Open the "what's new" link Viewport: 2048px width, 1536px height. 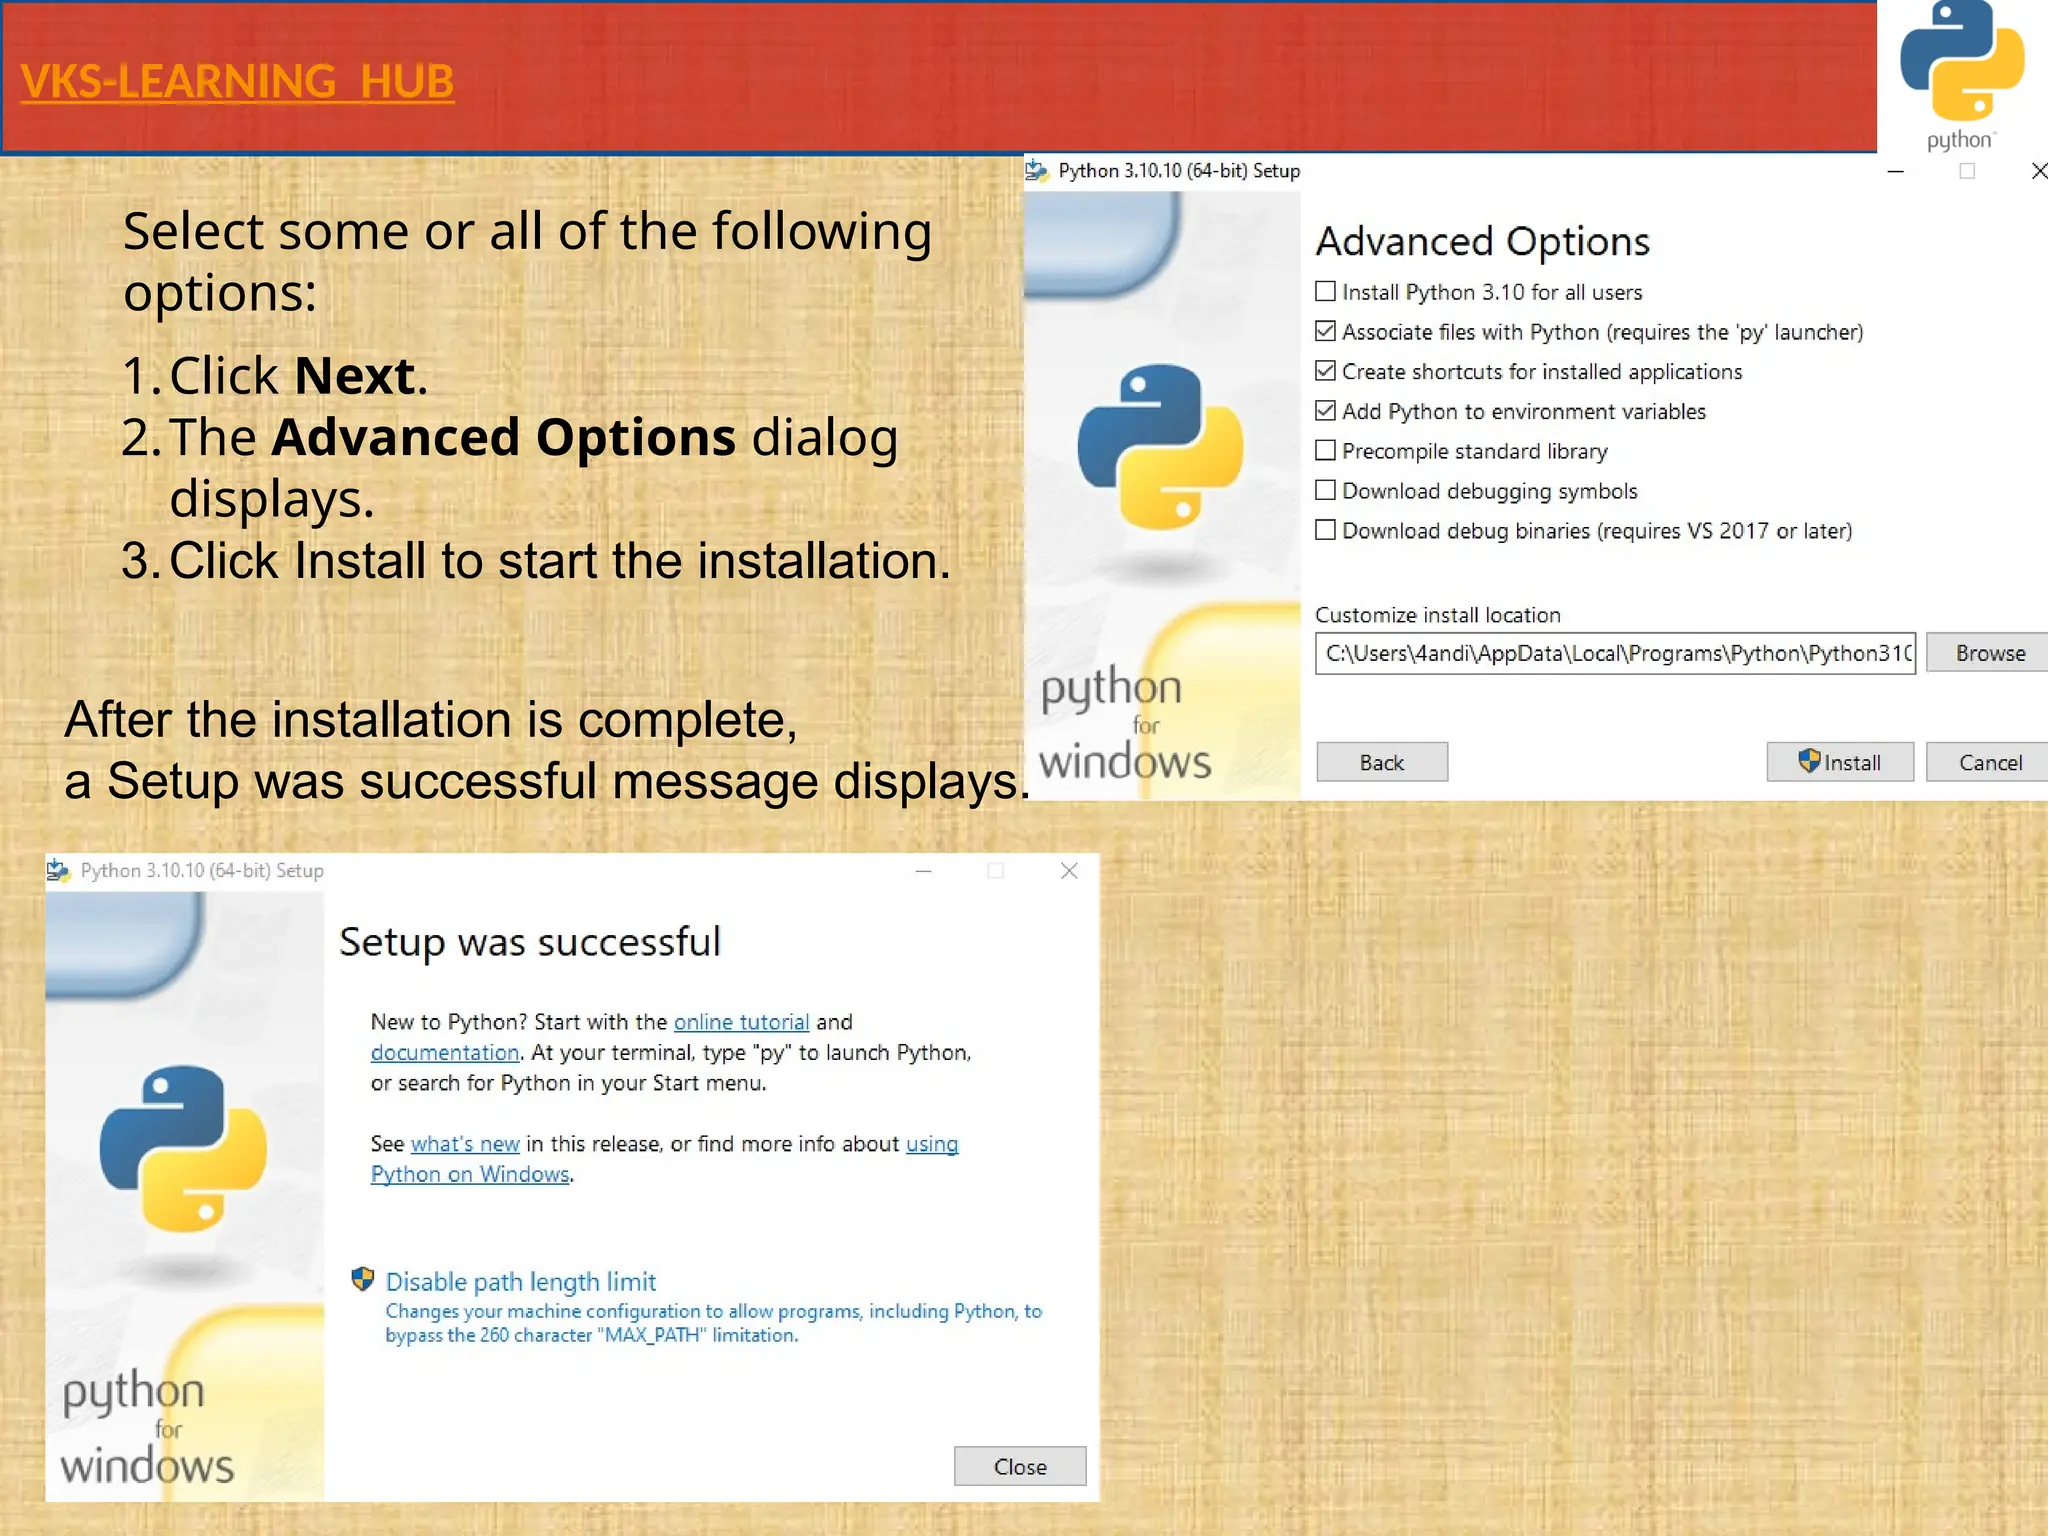465,1144
